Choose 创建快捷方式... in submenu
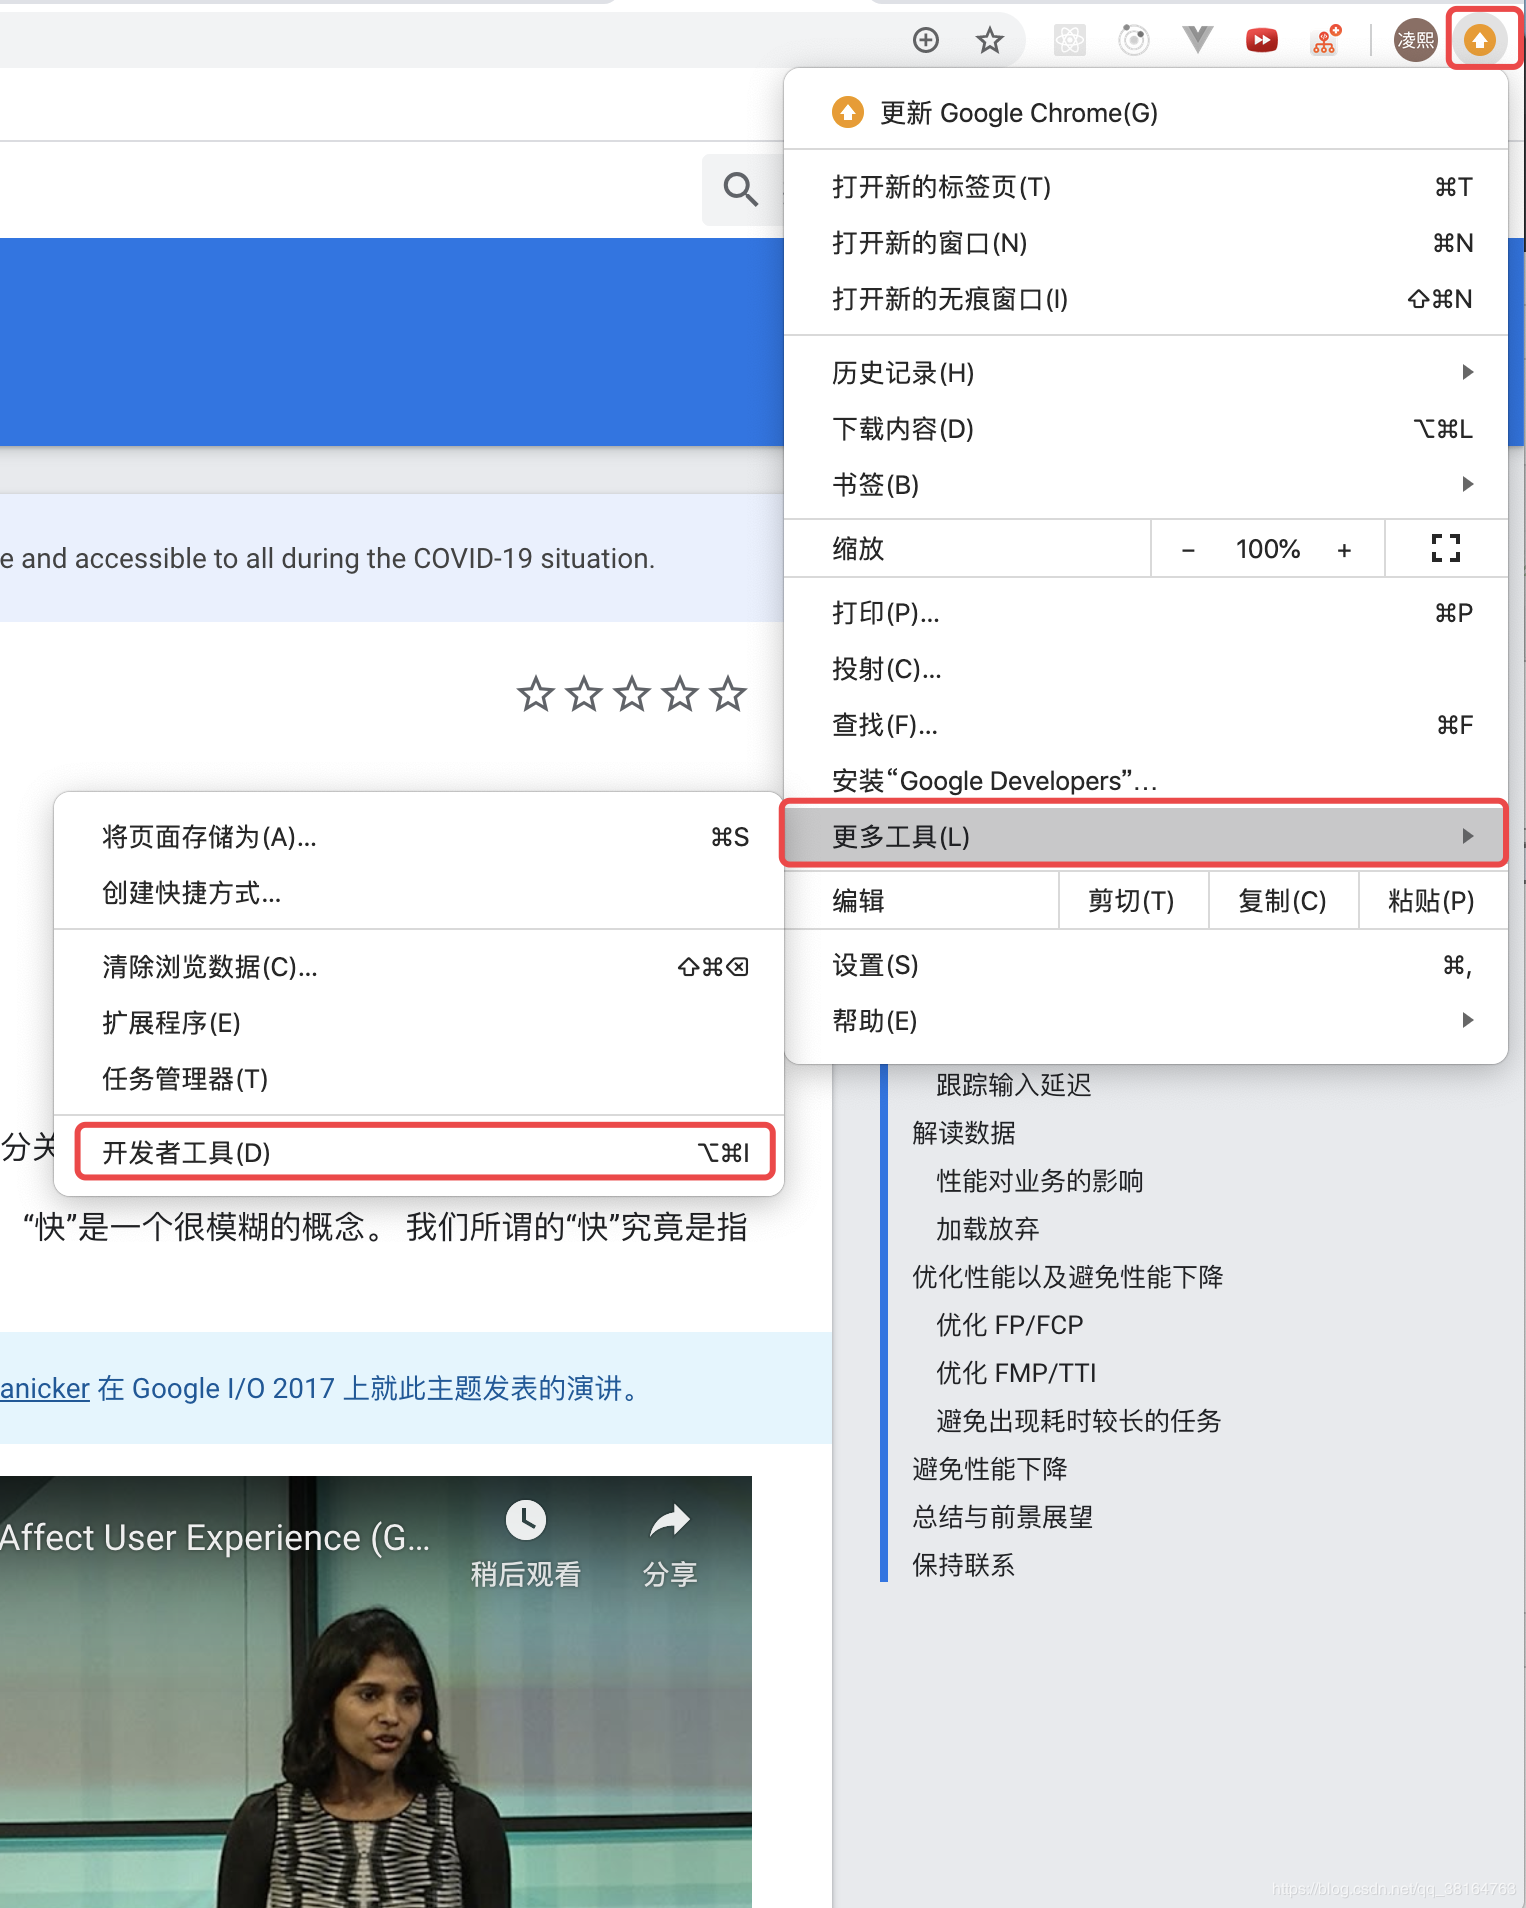 click(x=419, y=893)
